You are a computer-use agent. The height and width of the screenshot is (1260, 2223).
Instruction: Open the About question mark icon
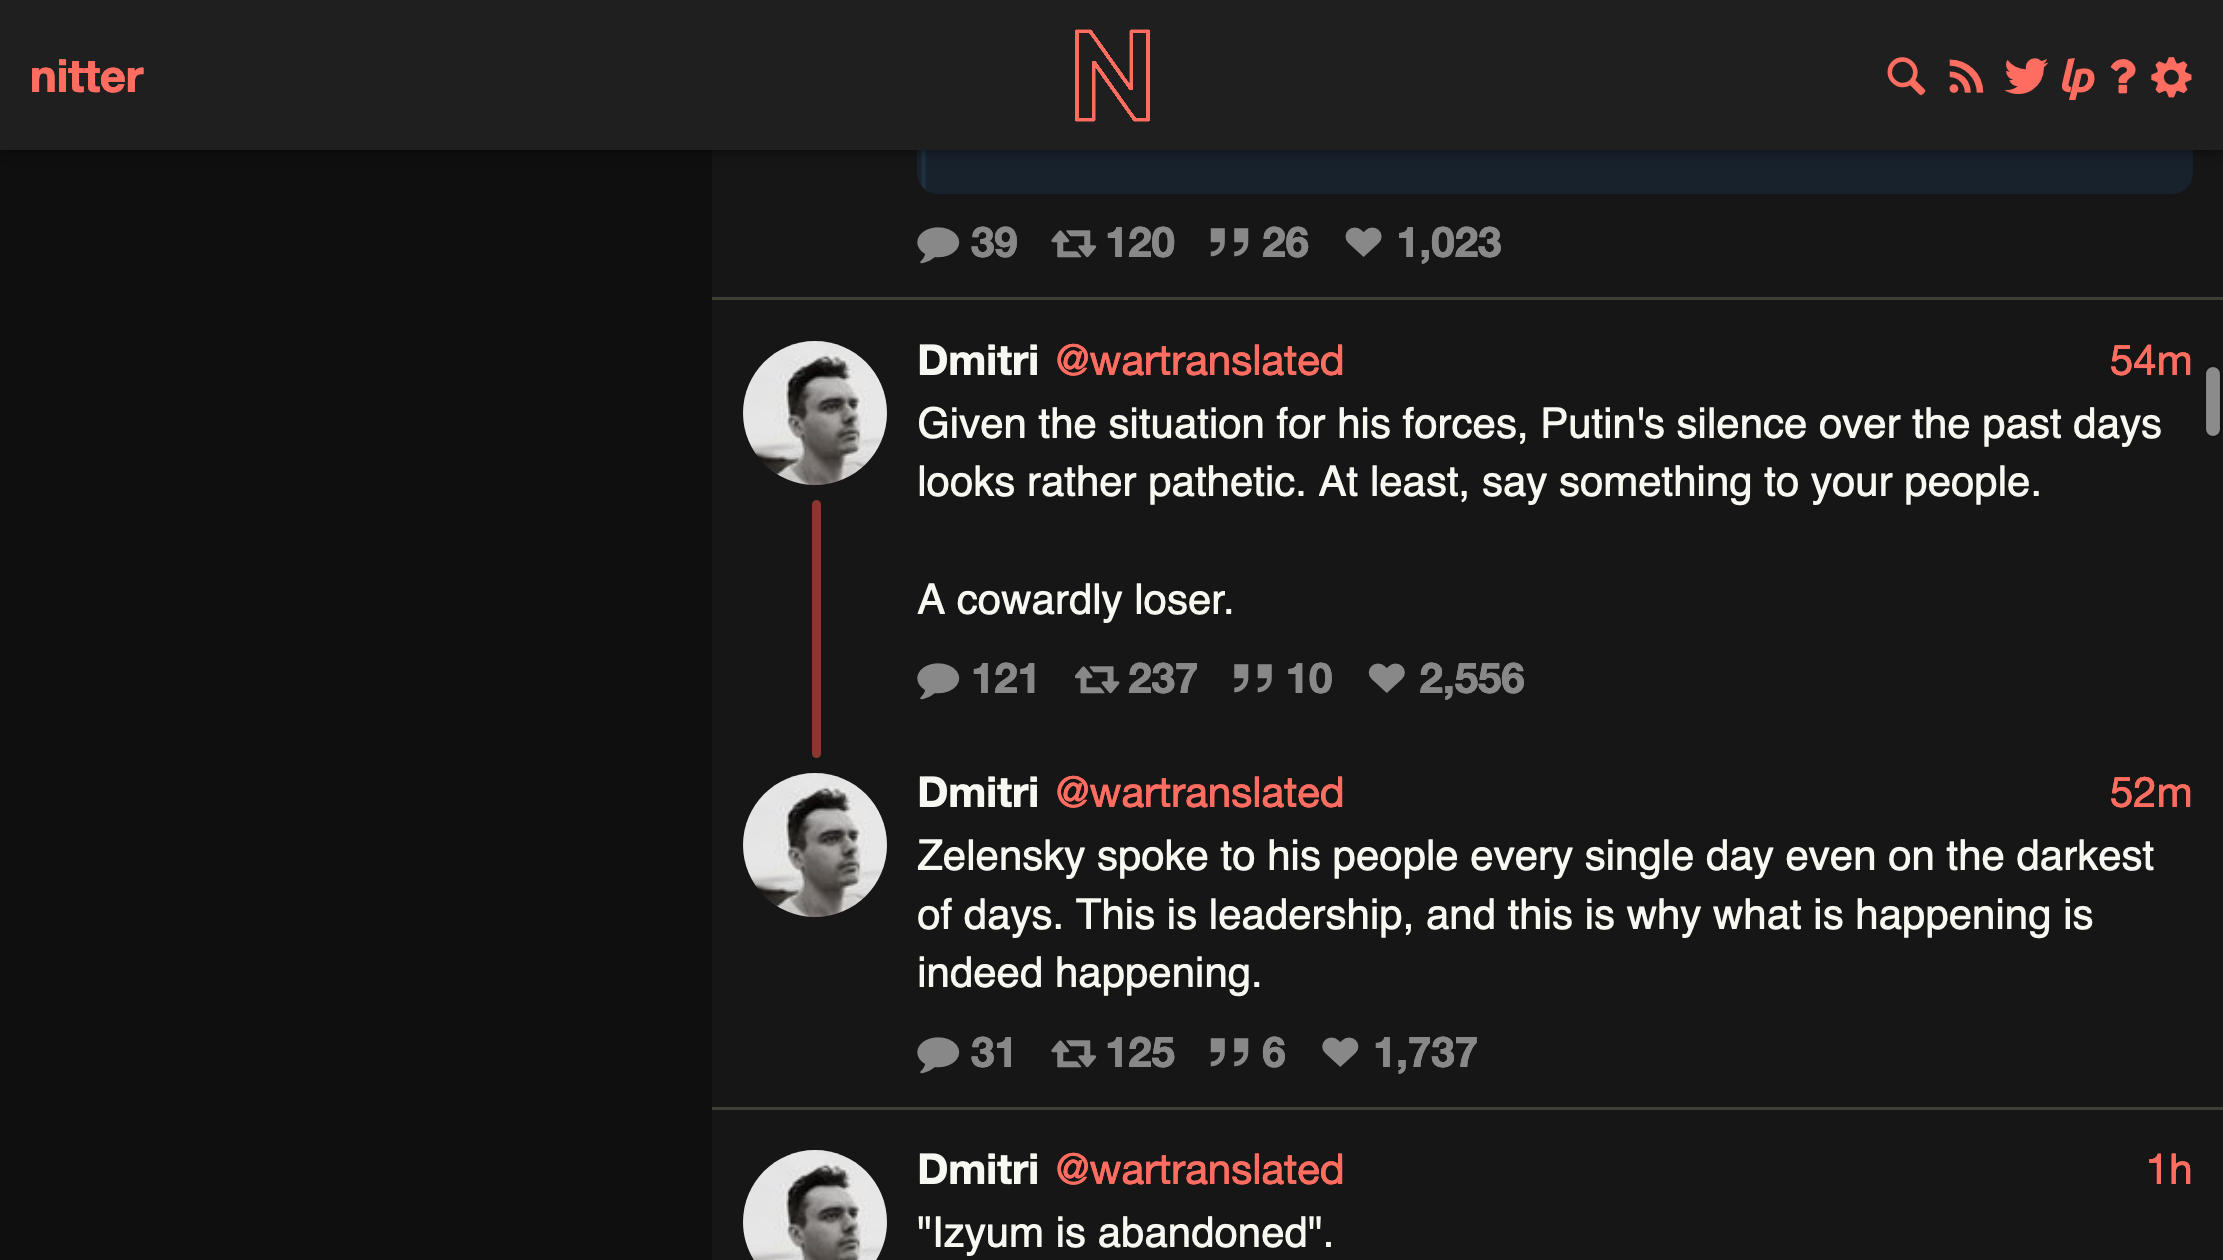2123,77
